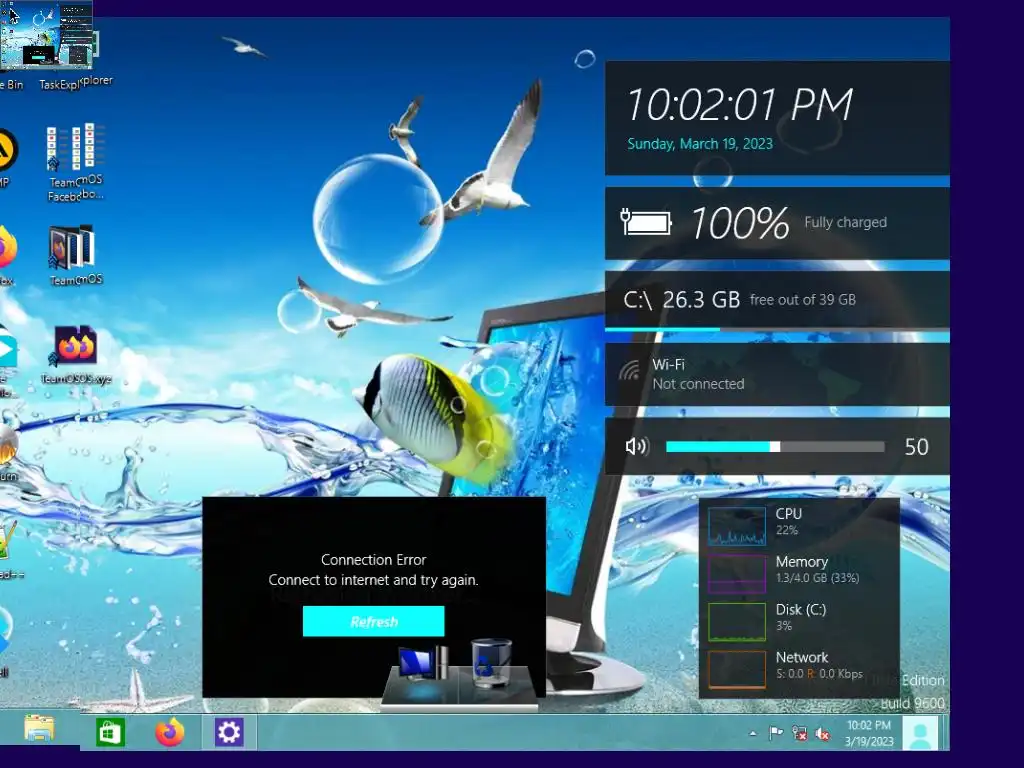This screenshot has width=1024, height=768.
Task: Click the C: drive usage progress bar
Action: [x=777, y=330]
